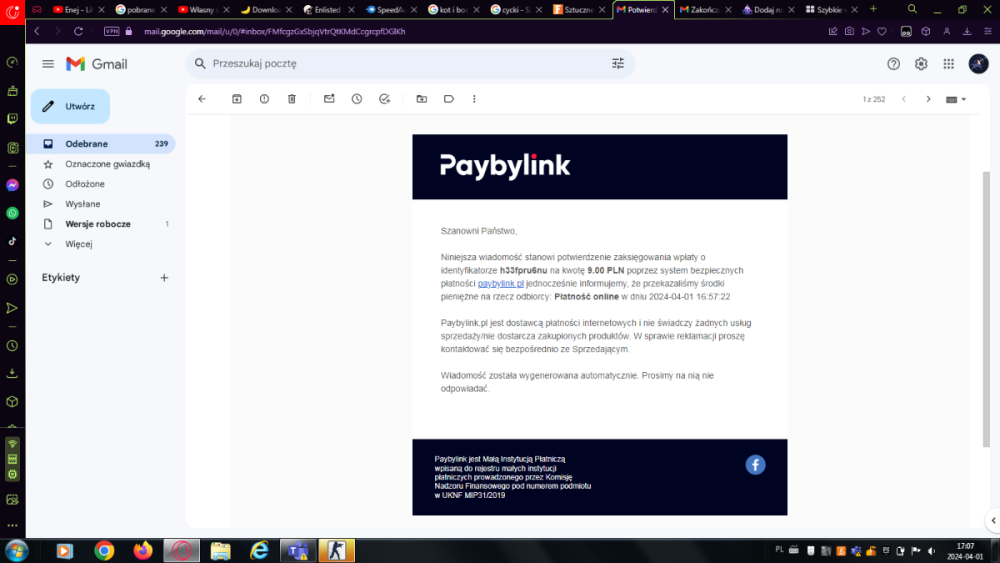Toggle the Gmail main menu hamburger
This screenshot has width=1000, height=563.
click(x=48, y=64)
